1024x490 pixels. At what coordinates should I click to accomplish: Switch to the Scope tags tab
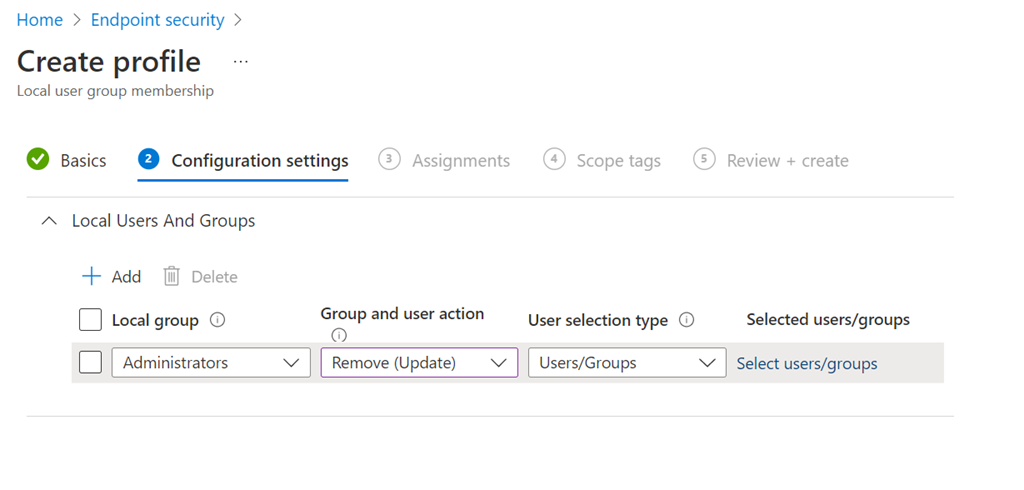coord(617,161)
